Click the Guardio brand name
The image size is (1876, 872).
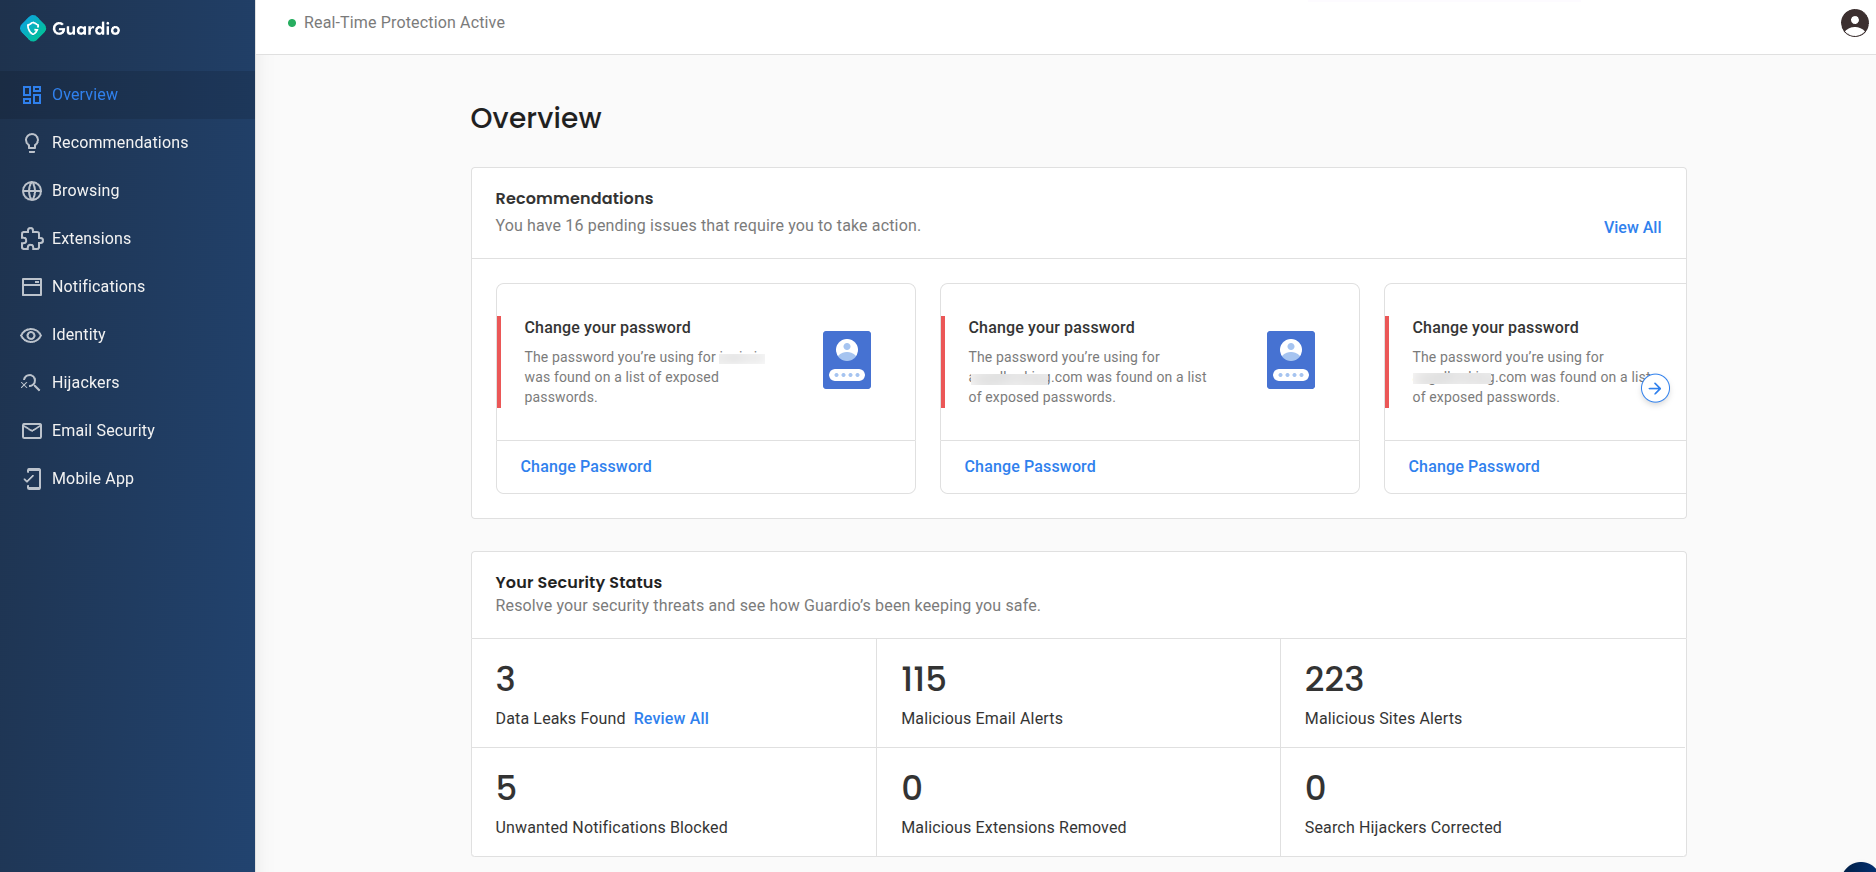click(86, 29)
